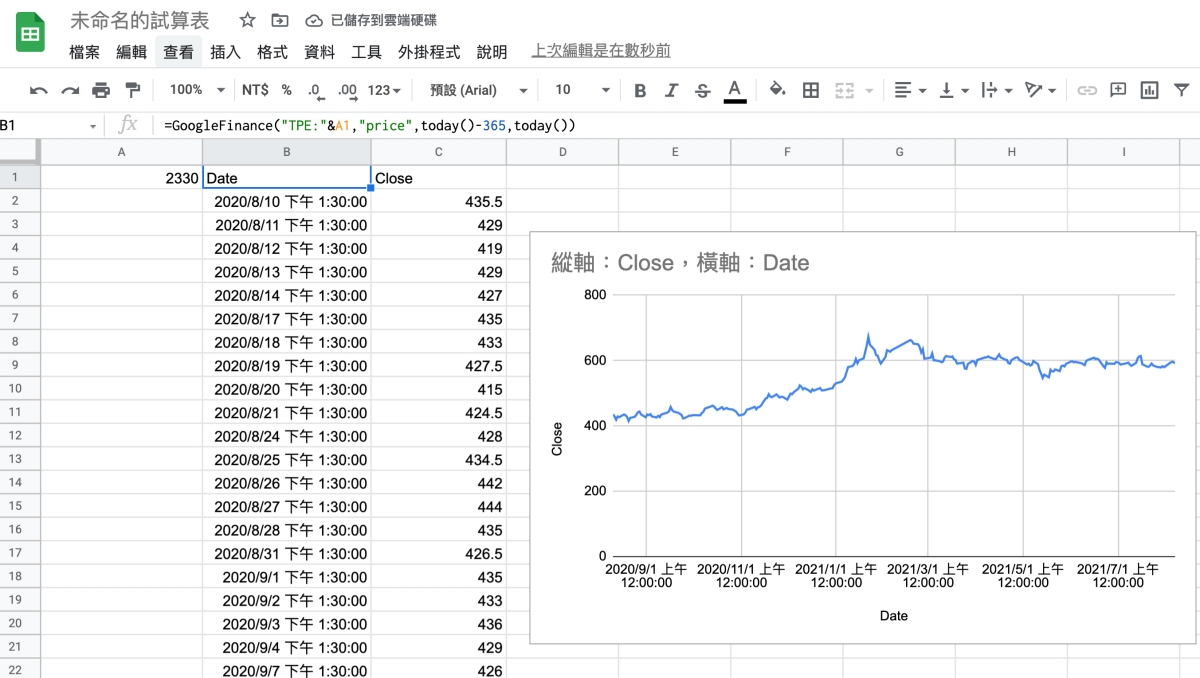Screen dimensions: 1200x678
Task: Toggle bold formatting
Action: coord(640,90)
